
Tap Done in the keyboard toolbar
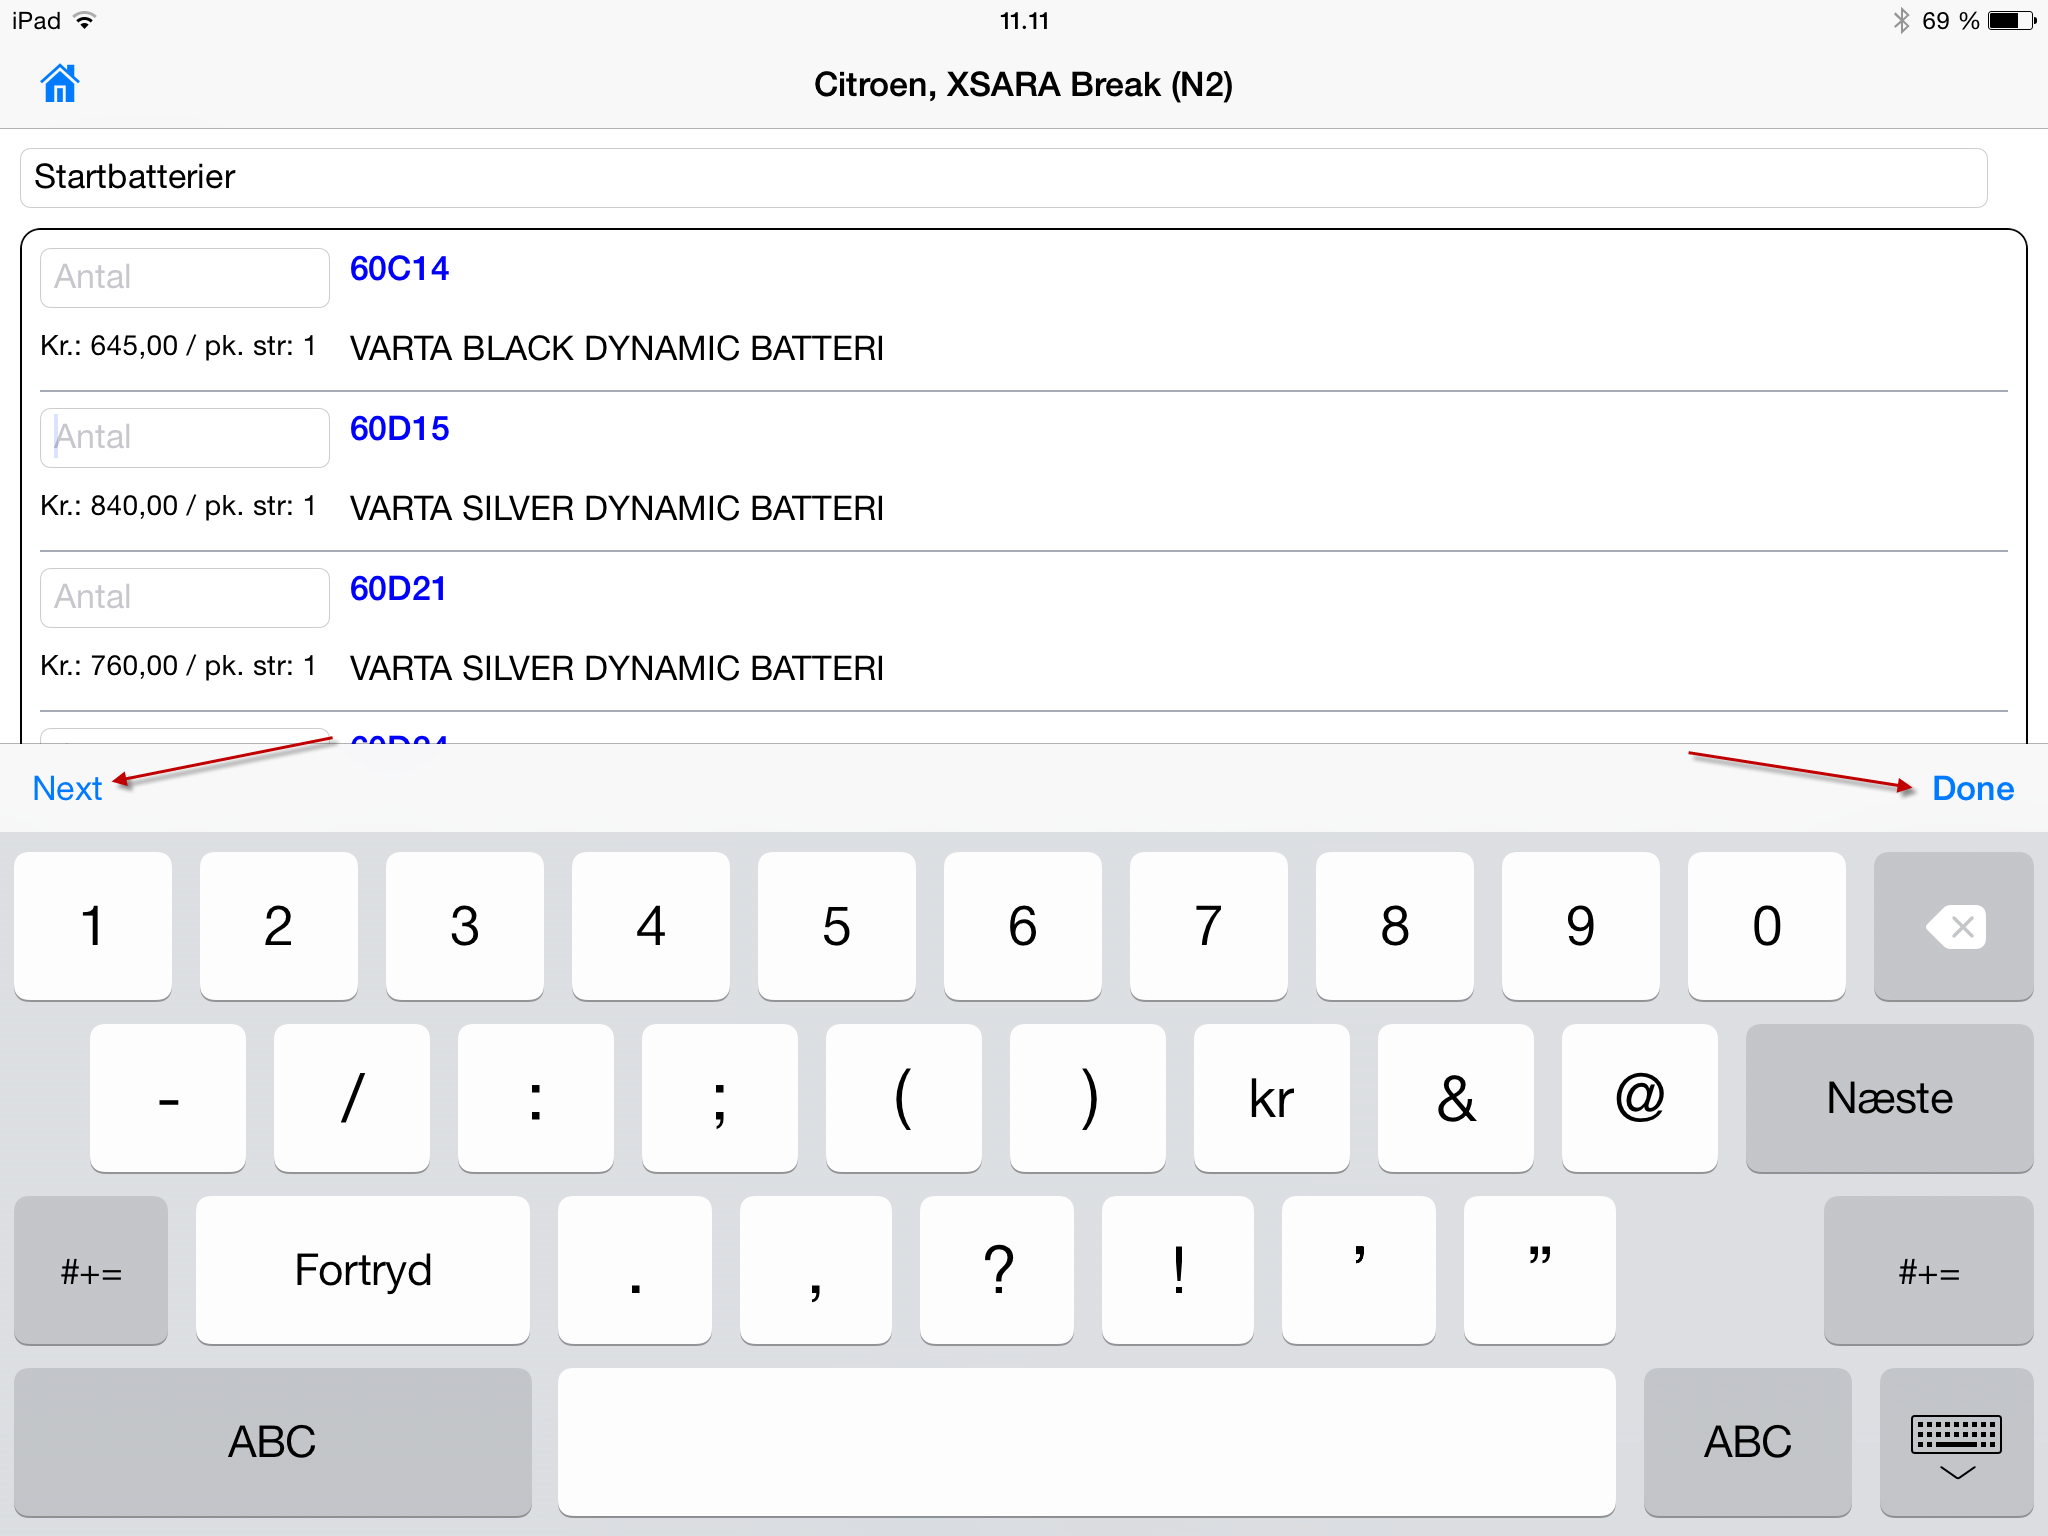point(1973,789)
